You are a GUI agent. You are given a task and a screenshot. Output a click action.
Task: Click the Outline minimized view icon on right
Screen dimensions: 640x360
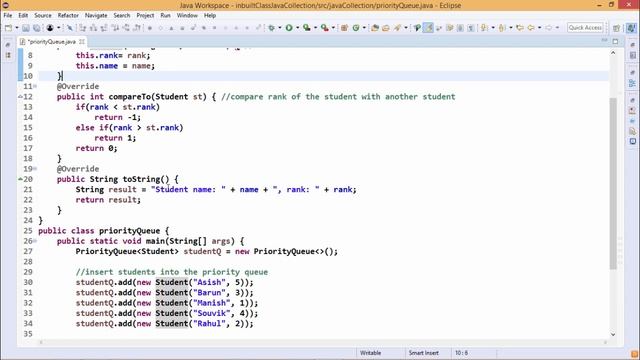(632, 83)
